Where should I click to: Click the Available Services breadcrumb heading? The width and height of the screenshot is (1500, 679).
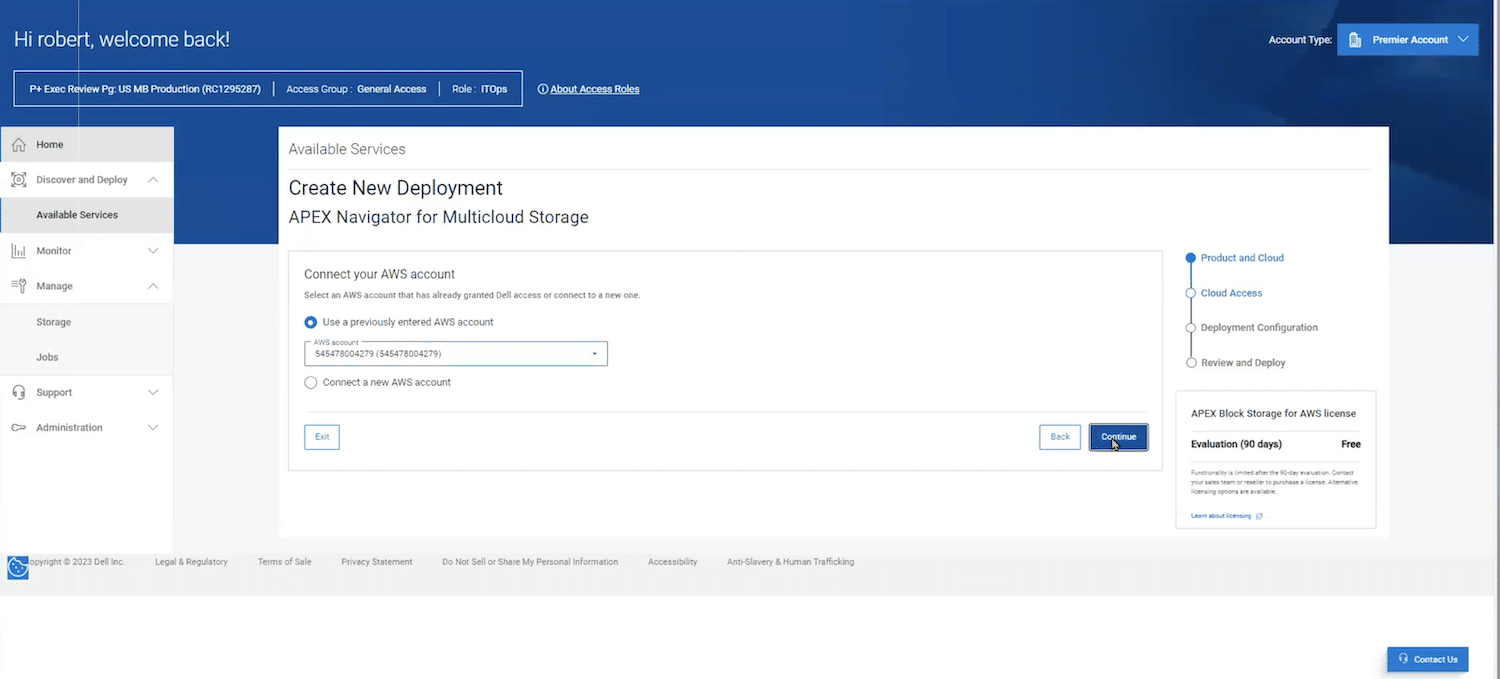[347, 149]
